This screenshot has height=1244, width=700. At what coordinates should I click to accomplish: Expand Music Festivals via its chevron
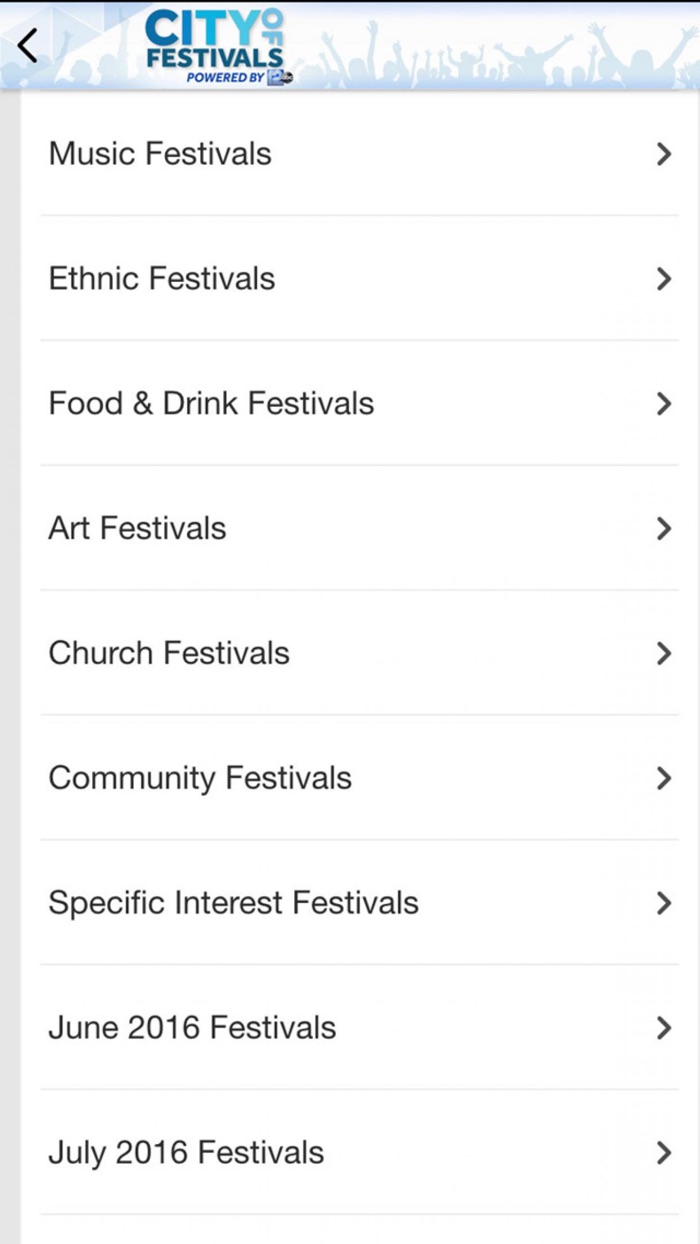click(x=664, y=154)
